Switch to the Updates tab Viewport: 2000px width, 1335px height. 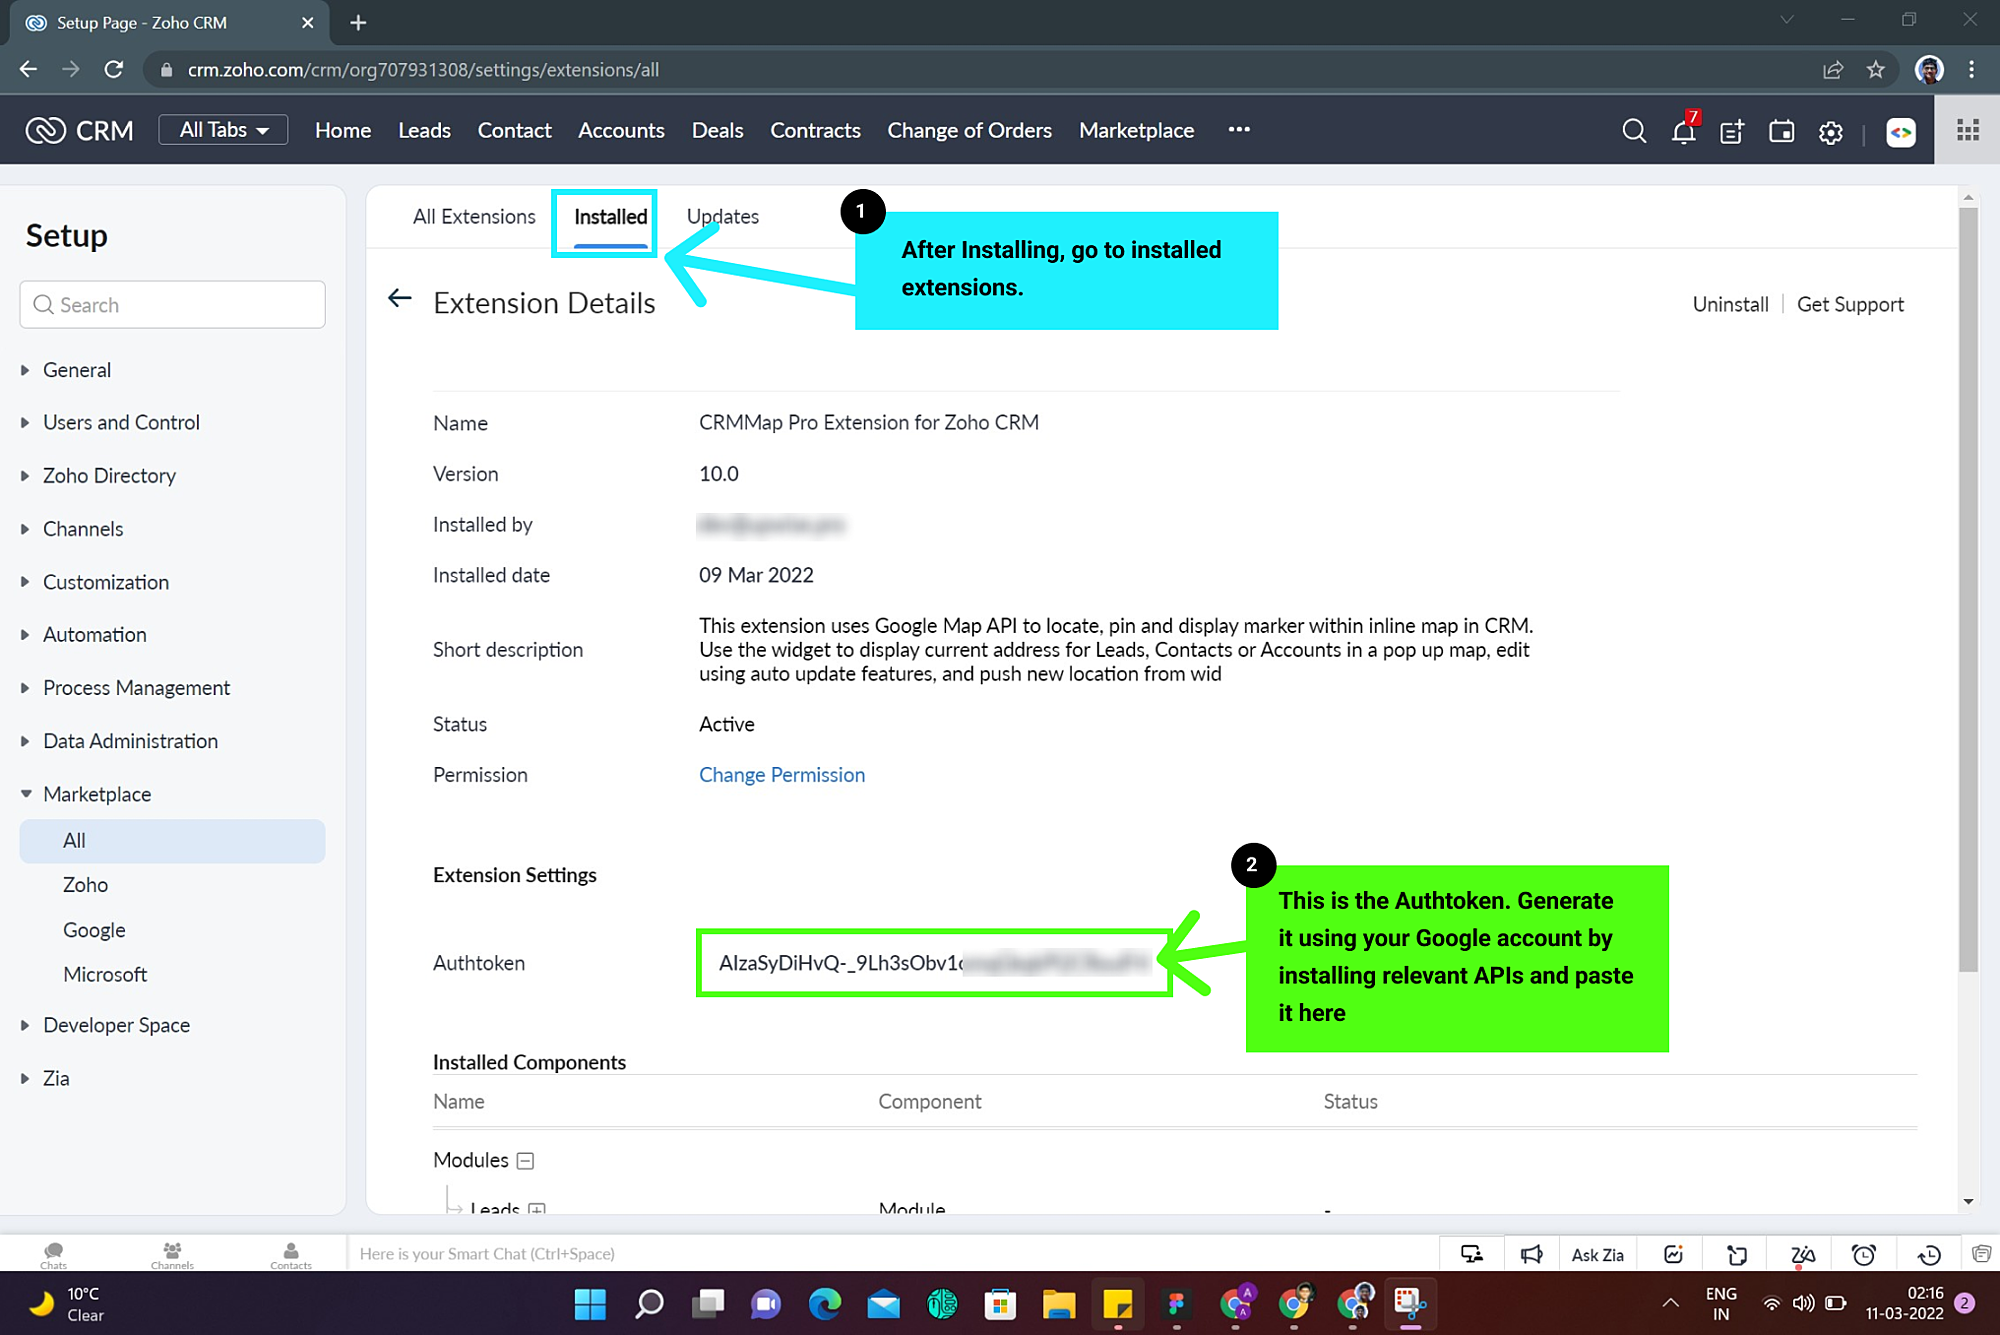pos(722,217)
